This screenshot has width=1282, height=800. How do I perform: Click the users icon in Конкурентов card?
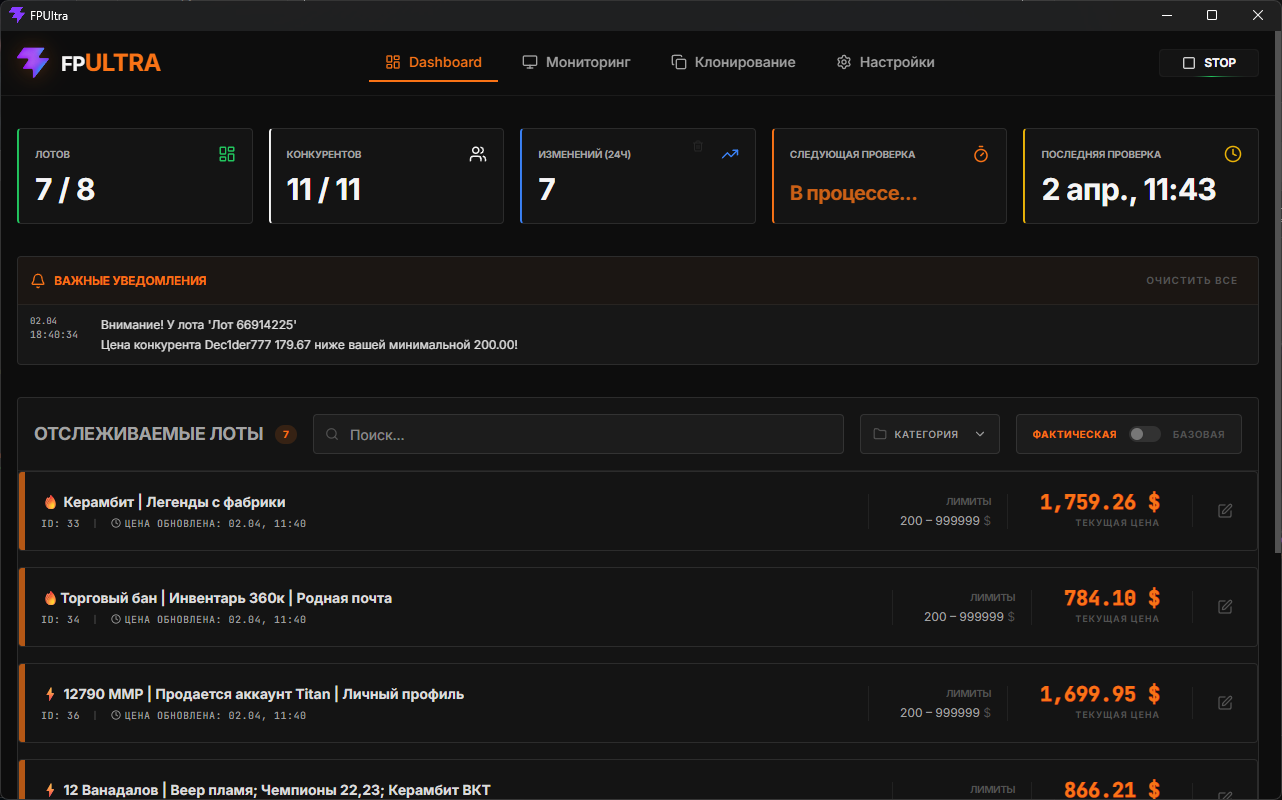pyautogui.click(x=478, y=154)
